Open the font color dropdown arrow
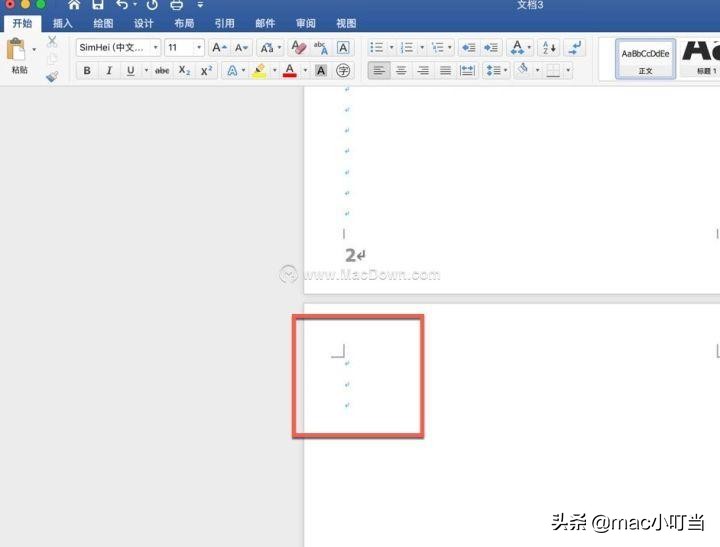 click(305, 70)
